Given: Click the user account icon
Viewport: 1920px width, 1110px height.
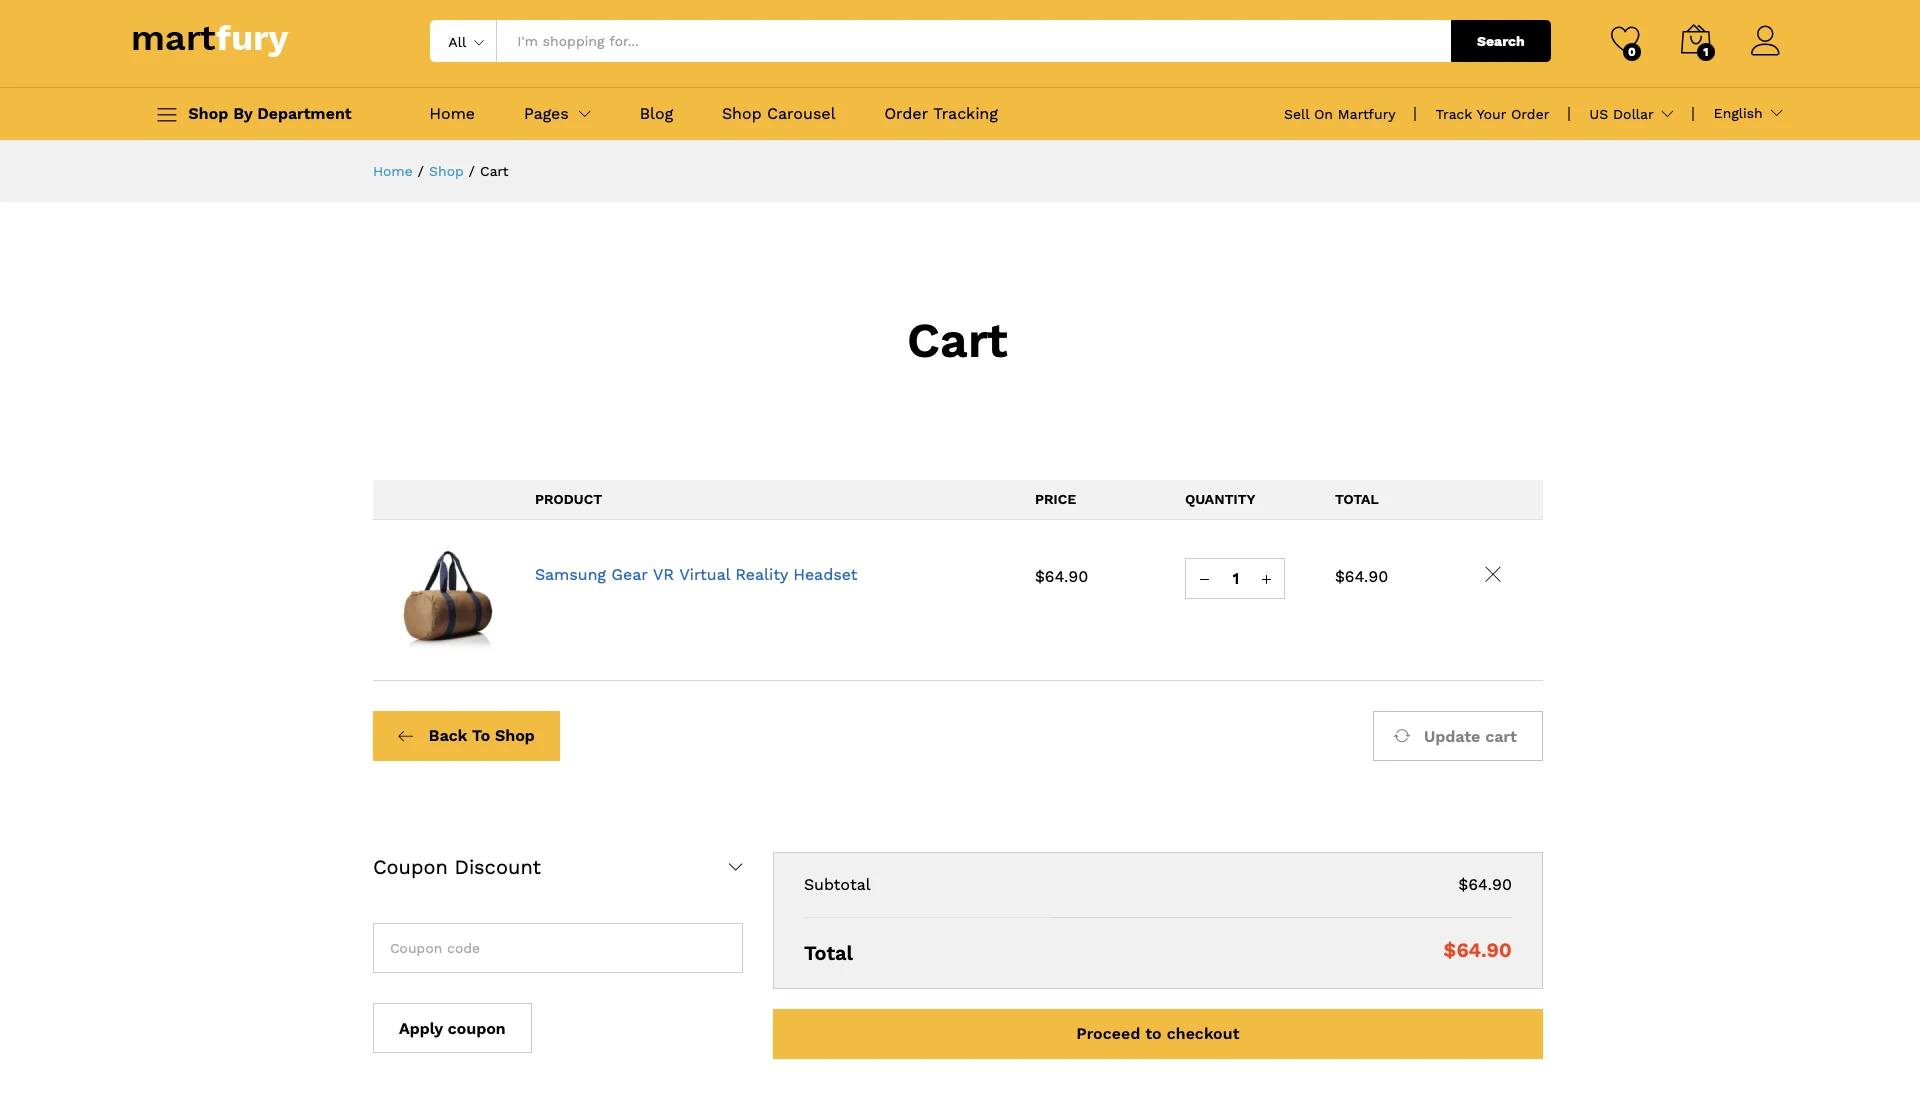Looking at the screenshot, I should point(1765,41).
